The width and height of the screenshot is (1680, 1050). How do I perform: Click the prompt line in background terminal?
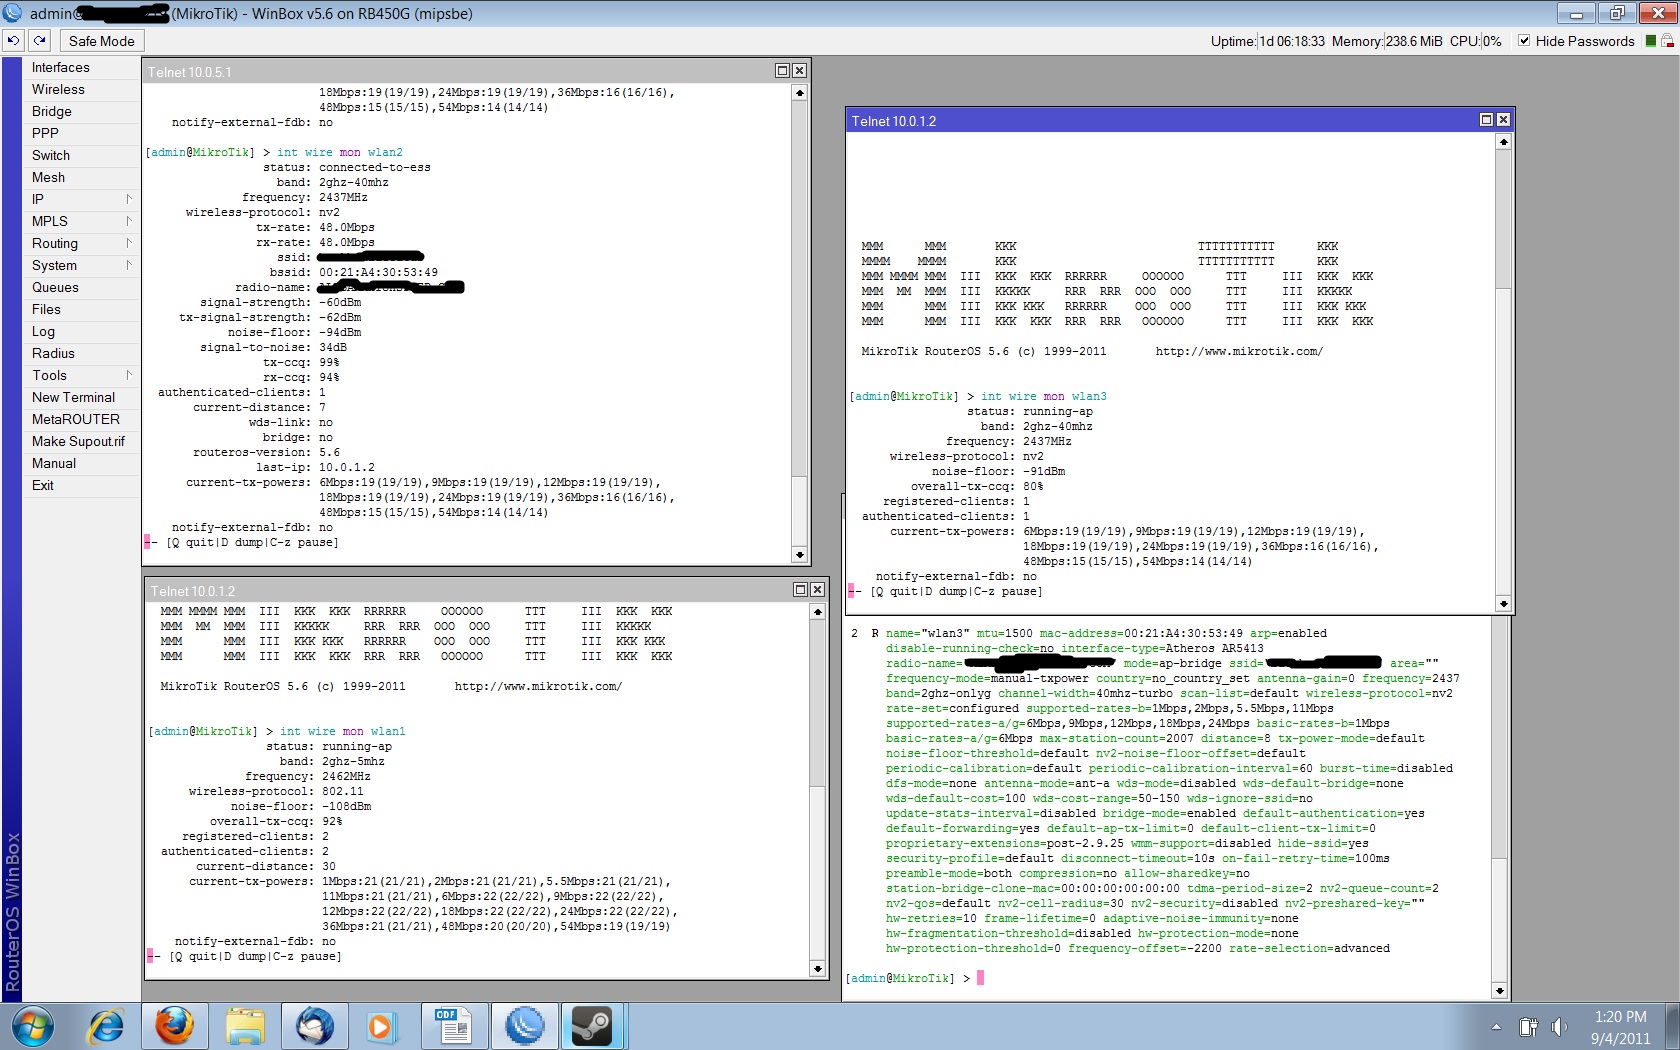(x=915, y=978)
